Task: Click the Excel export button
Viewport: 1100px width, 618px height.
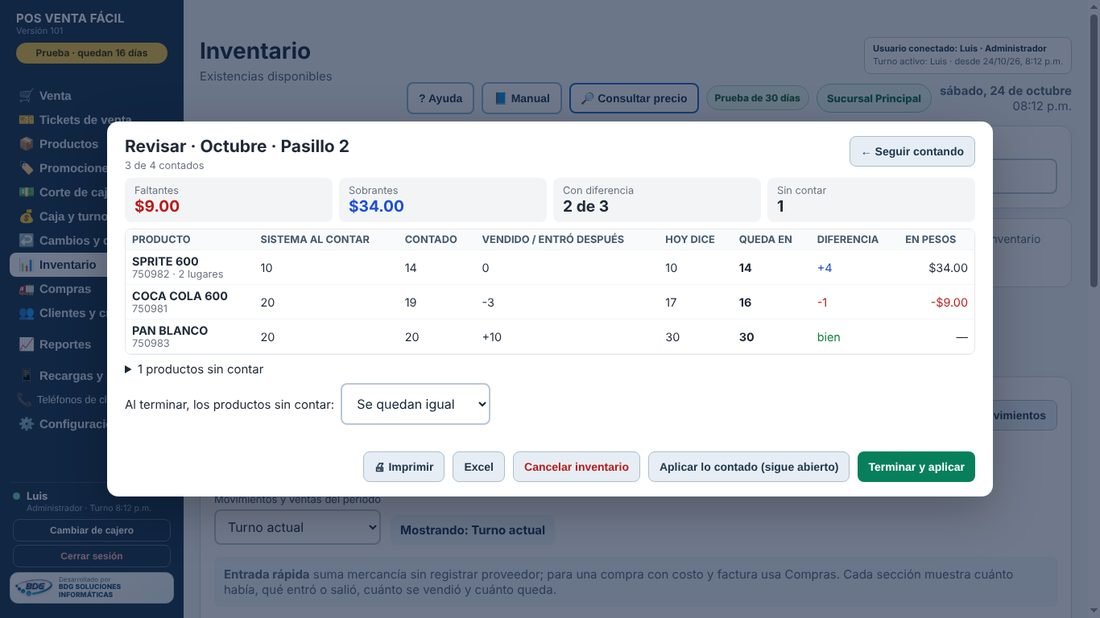Action: point(478,467)
